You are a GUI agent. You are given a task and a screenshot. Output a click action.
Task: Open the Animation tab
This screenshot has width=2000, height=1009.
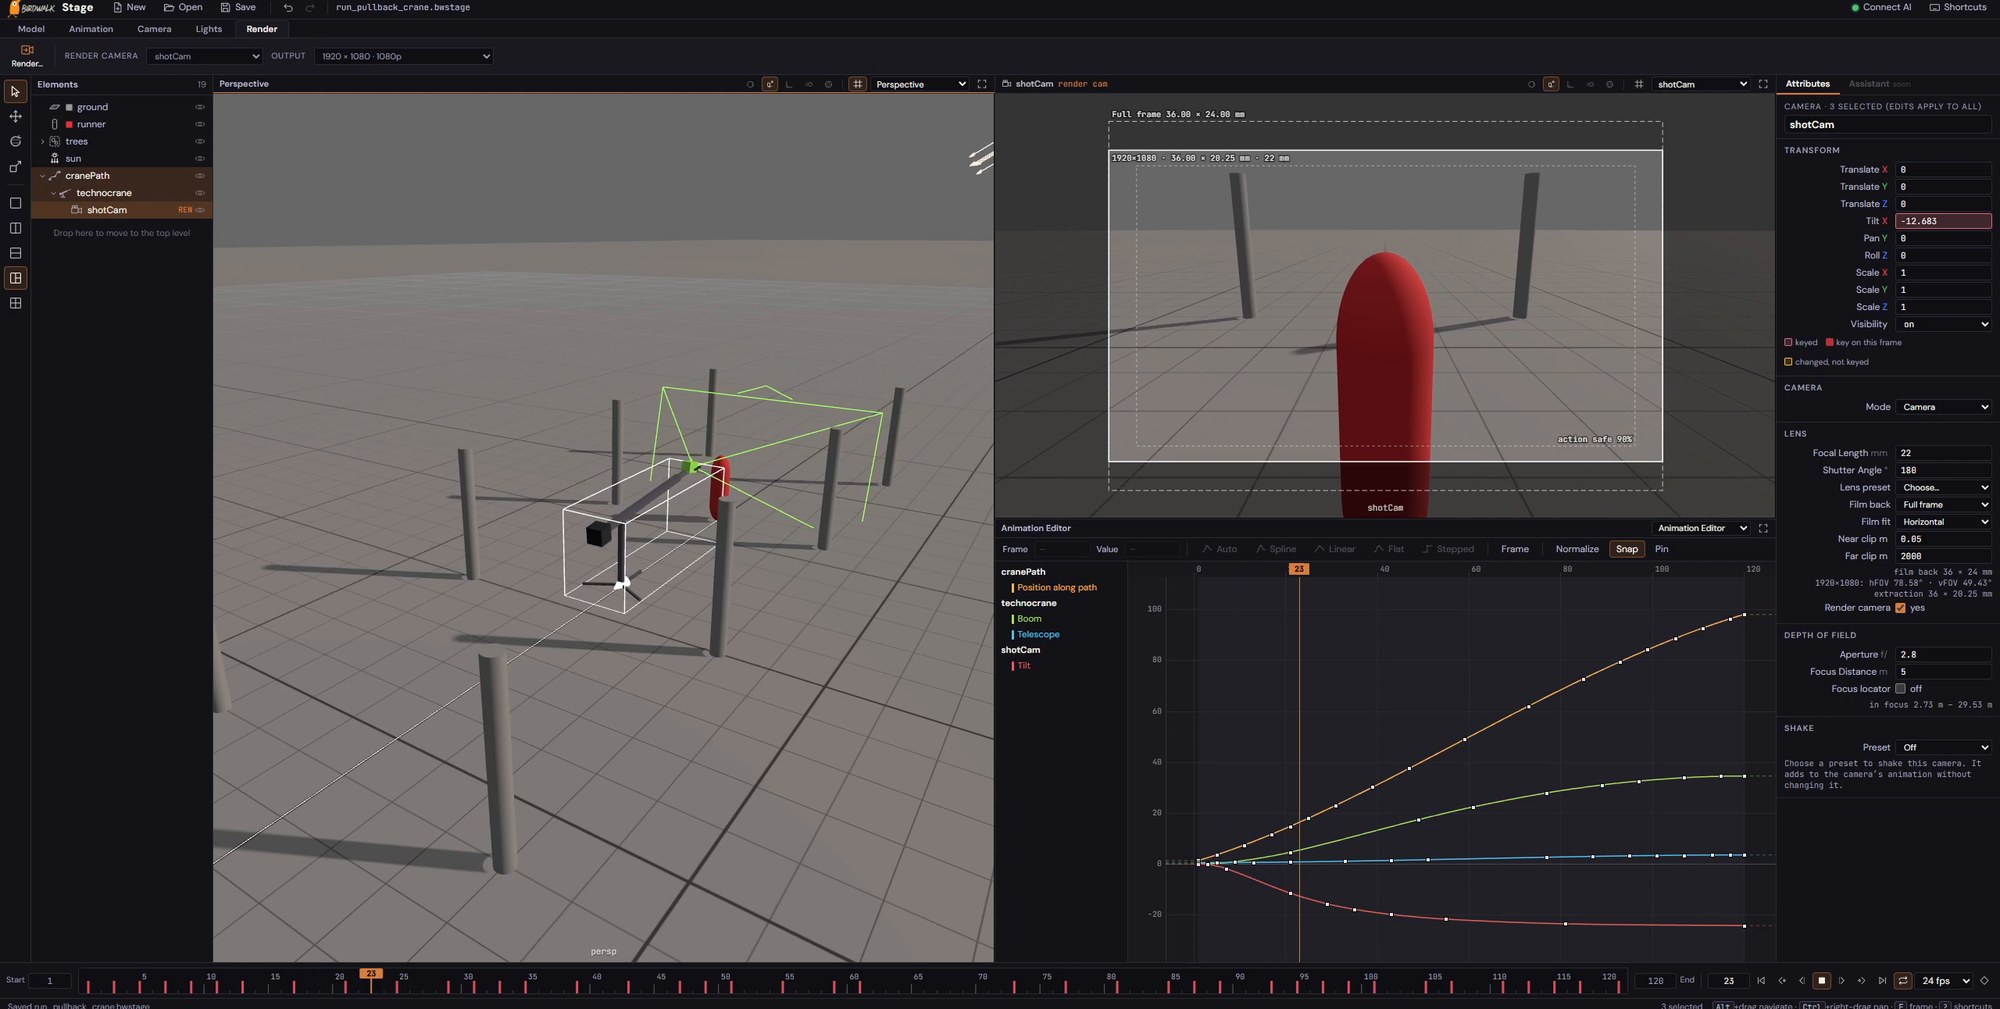point(91,29)
